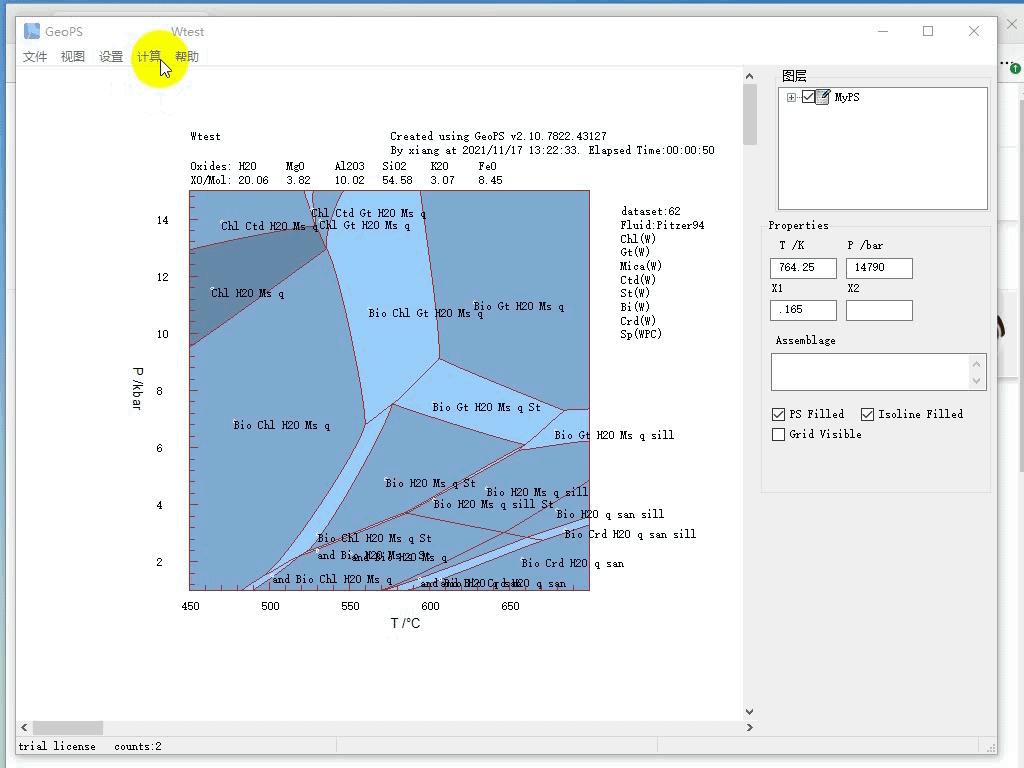The image size is (1024, 768).
Task: Click the T /K input field
Action: click(x=803, y=268)
